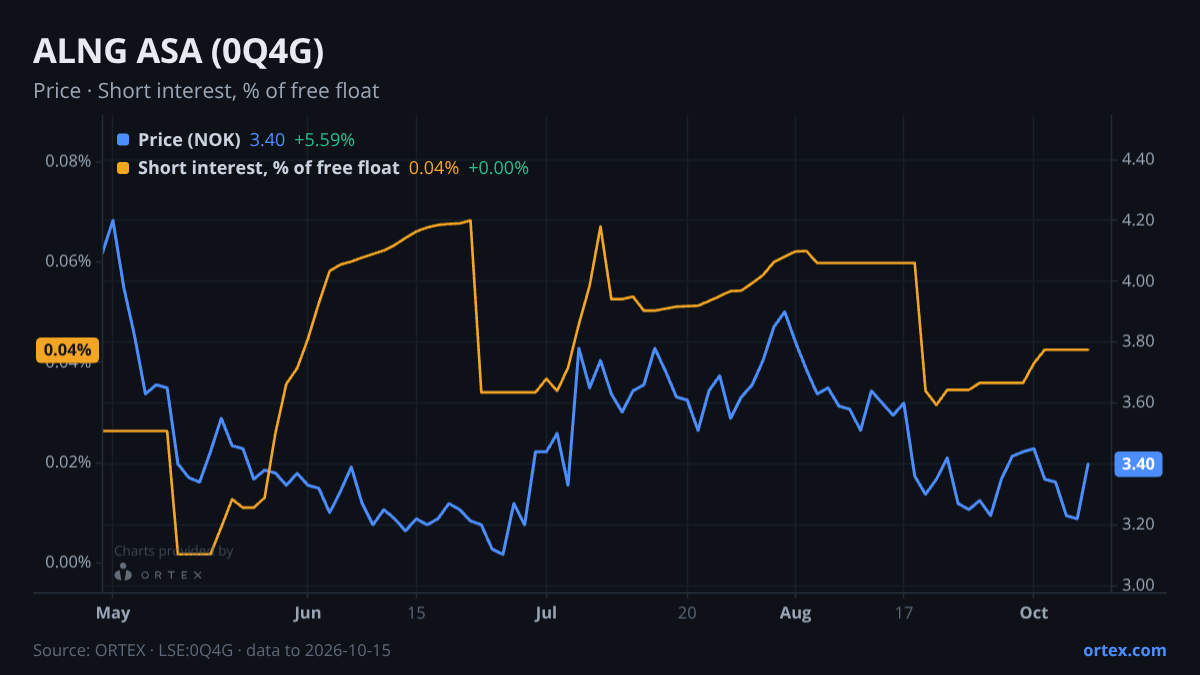The width and height of the screenshot is (1200, 675).
Task: Click the 3.60 right axis label
Action: (x=1139, y=403)
